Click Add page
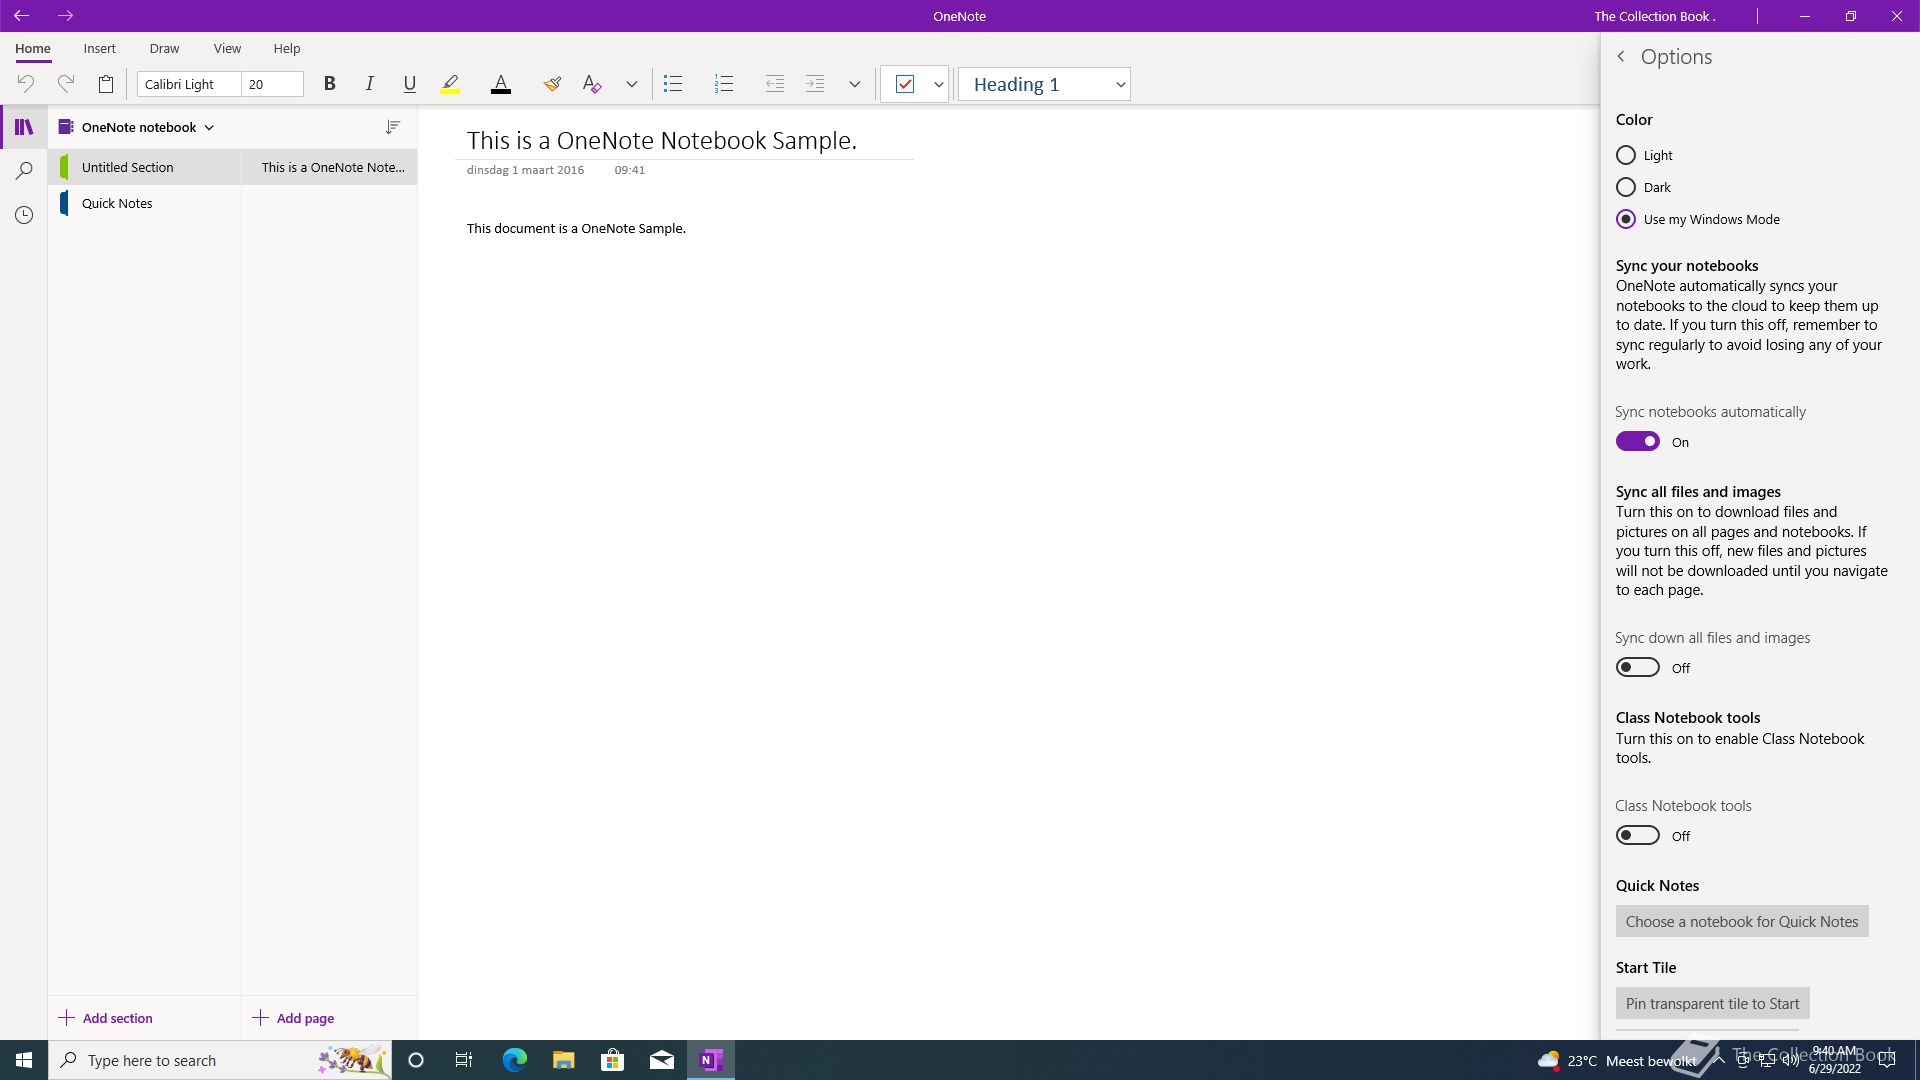 pyautogui.click(x=294, y=1018)
